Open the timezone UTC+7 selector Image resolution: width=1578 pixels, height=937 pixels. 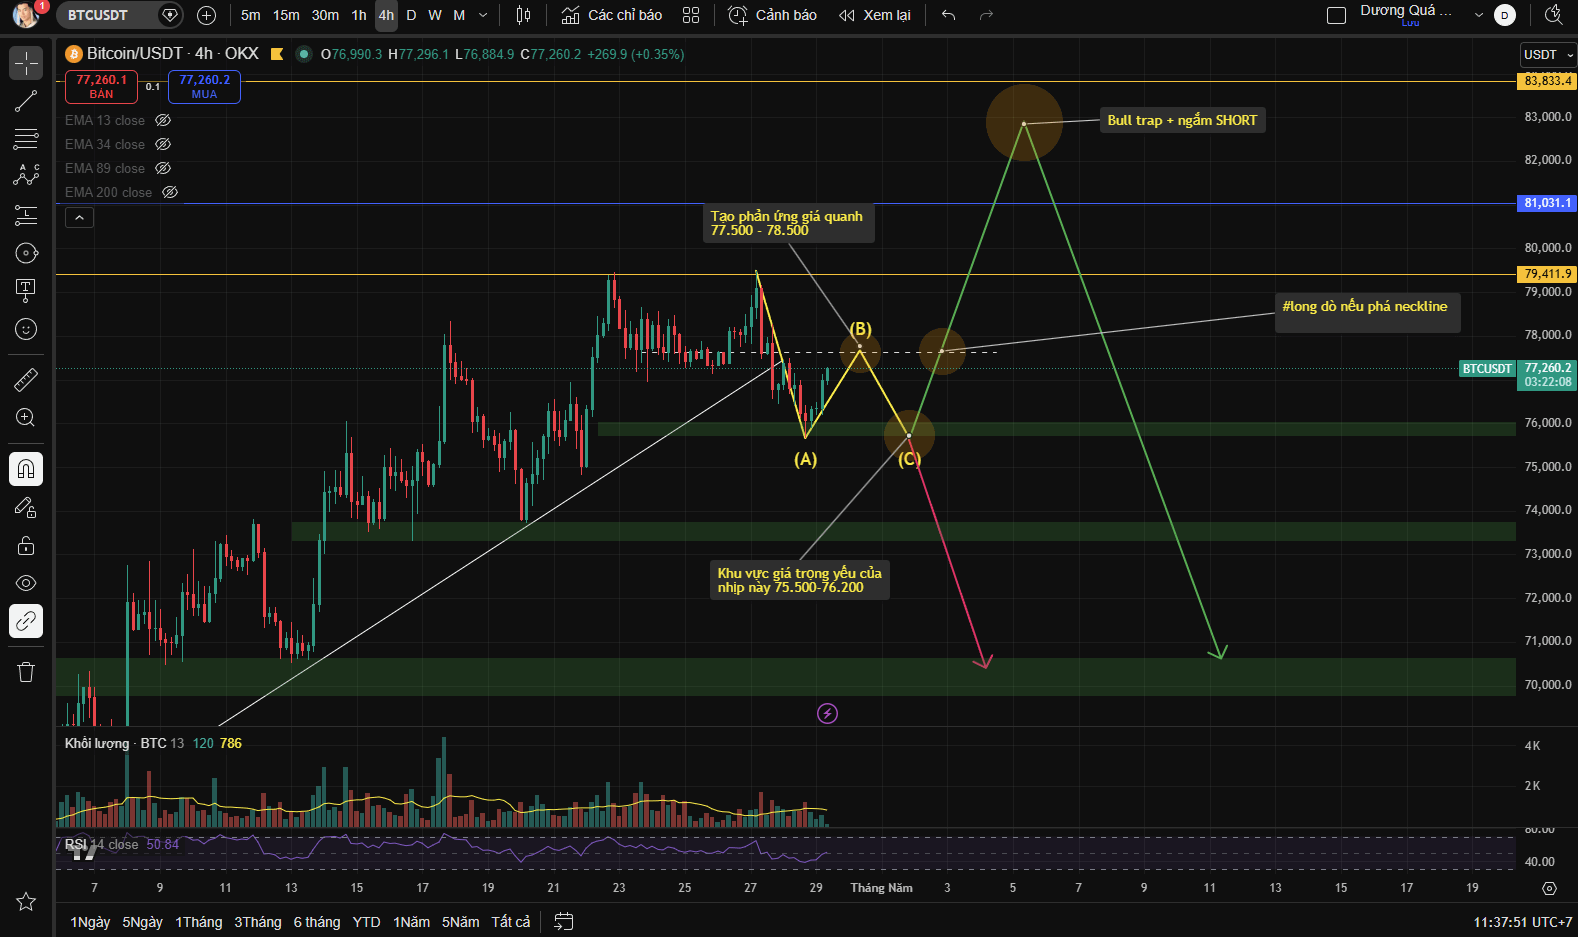click(1523, 922)
